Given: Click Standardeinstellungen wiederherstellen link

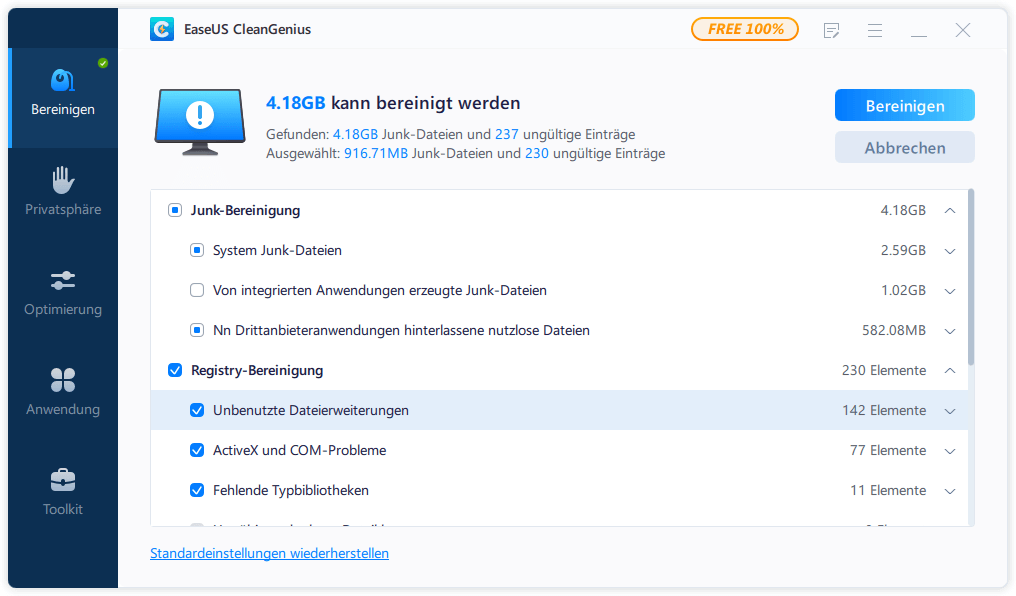Looking at the screenshot, I should pyautogui.click(x=270, y=553).
